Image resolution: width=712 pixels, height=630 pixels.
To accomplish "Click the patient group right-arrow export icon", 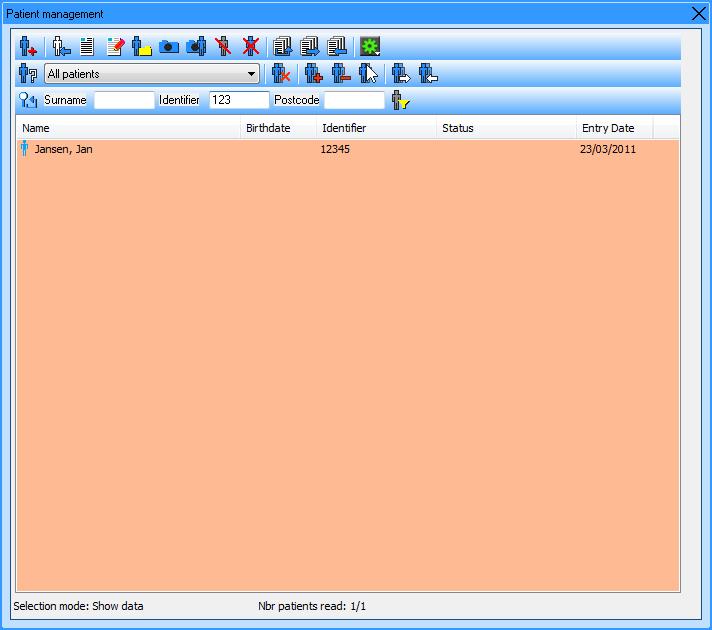I will (400, 74).
